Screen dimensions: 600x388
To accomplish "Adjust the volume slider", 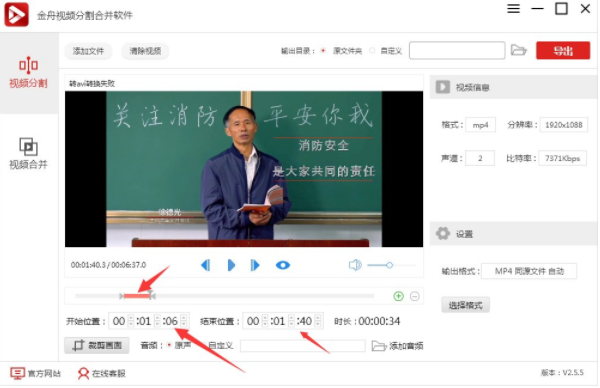I will pos(391,265).
